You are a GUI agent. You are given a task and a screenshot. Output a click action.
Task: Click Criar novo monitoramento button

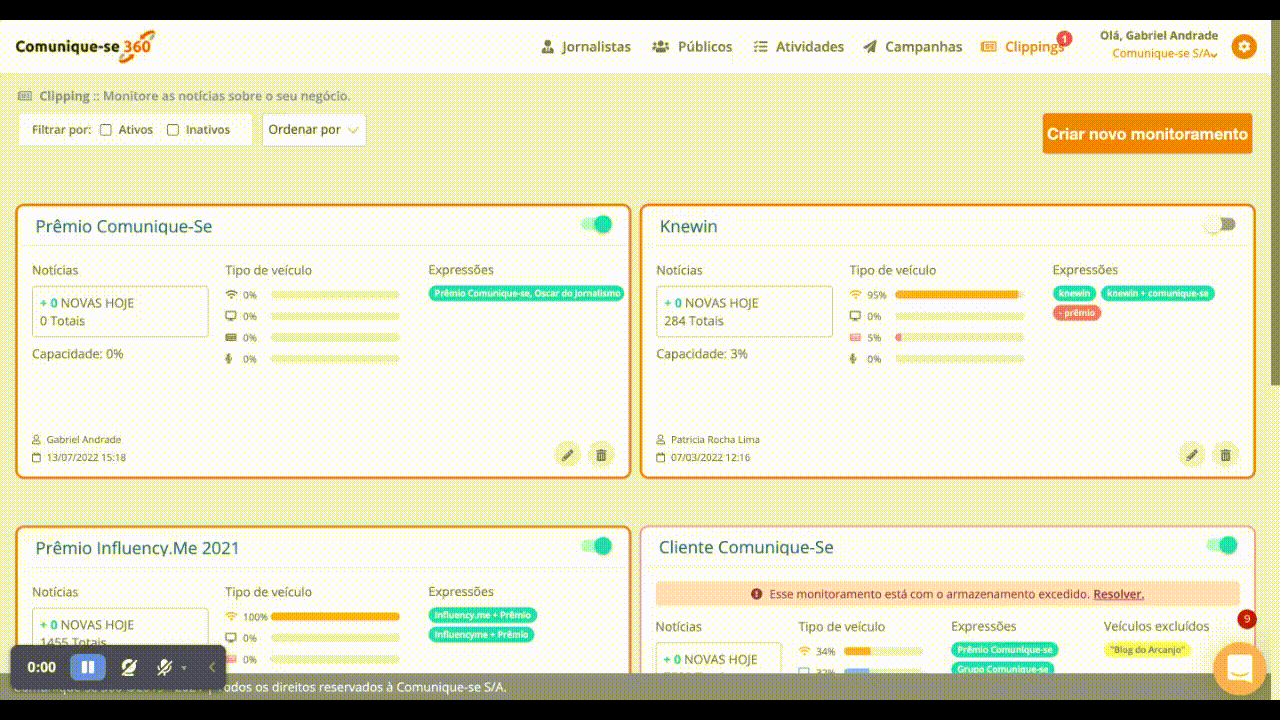pyautogui.click(x=1147, y=133)
